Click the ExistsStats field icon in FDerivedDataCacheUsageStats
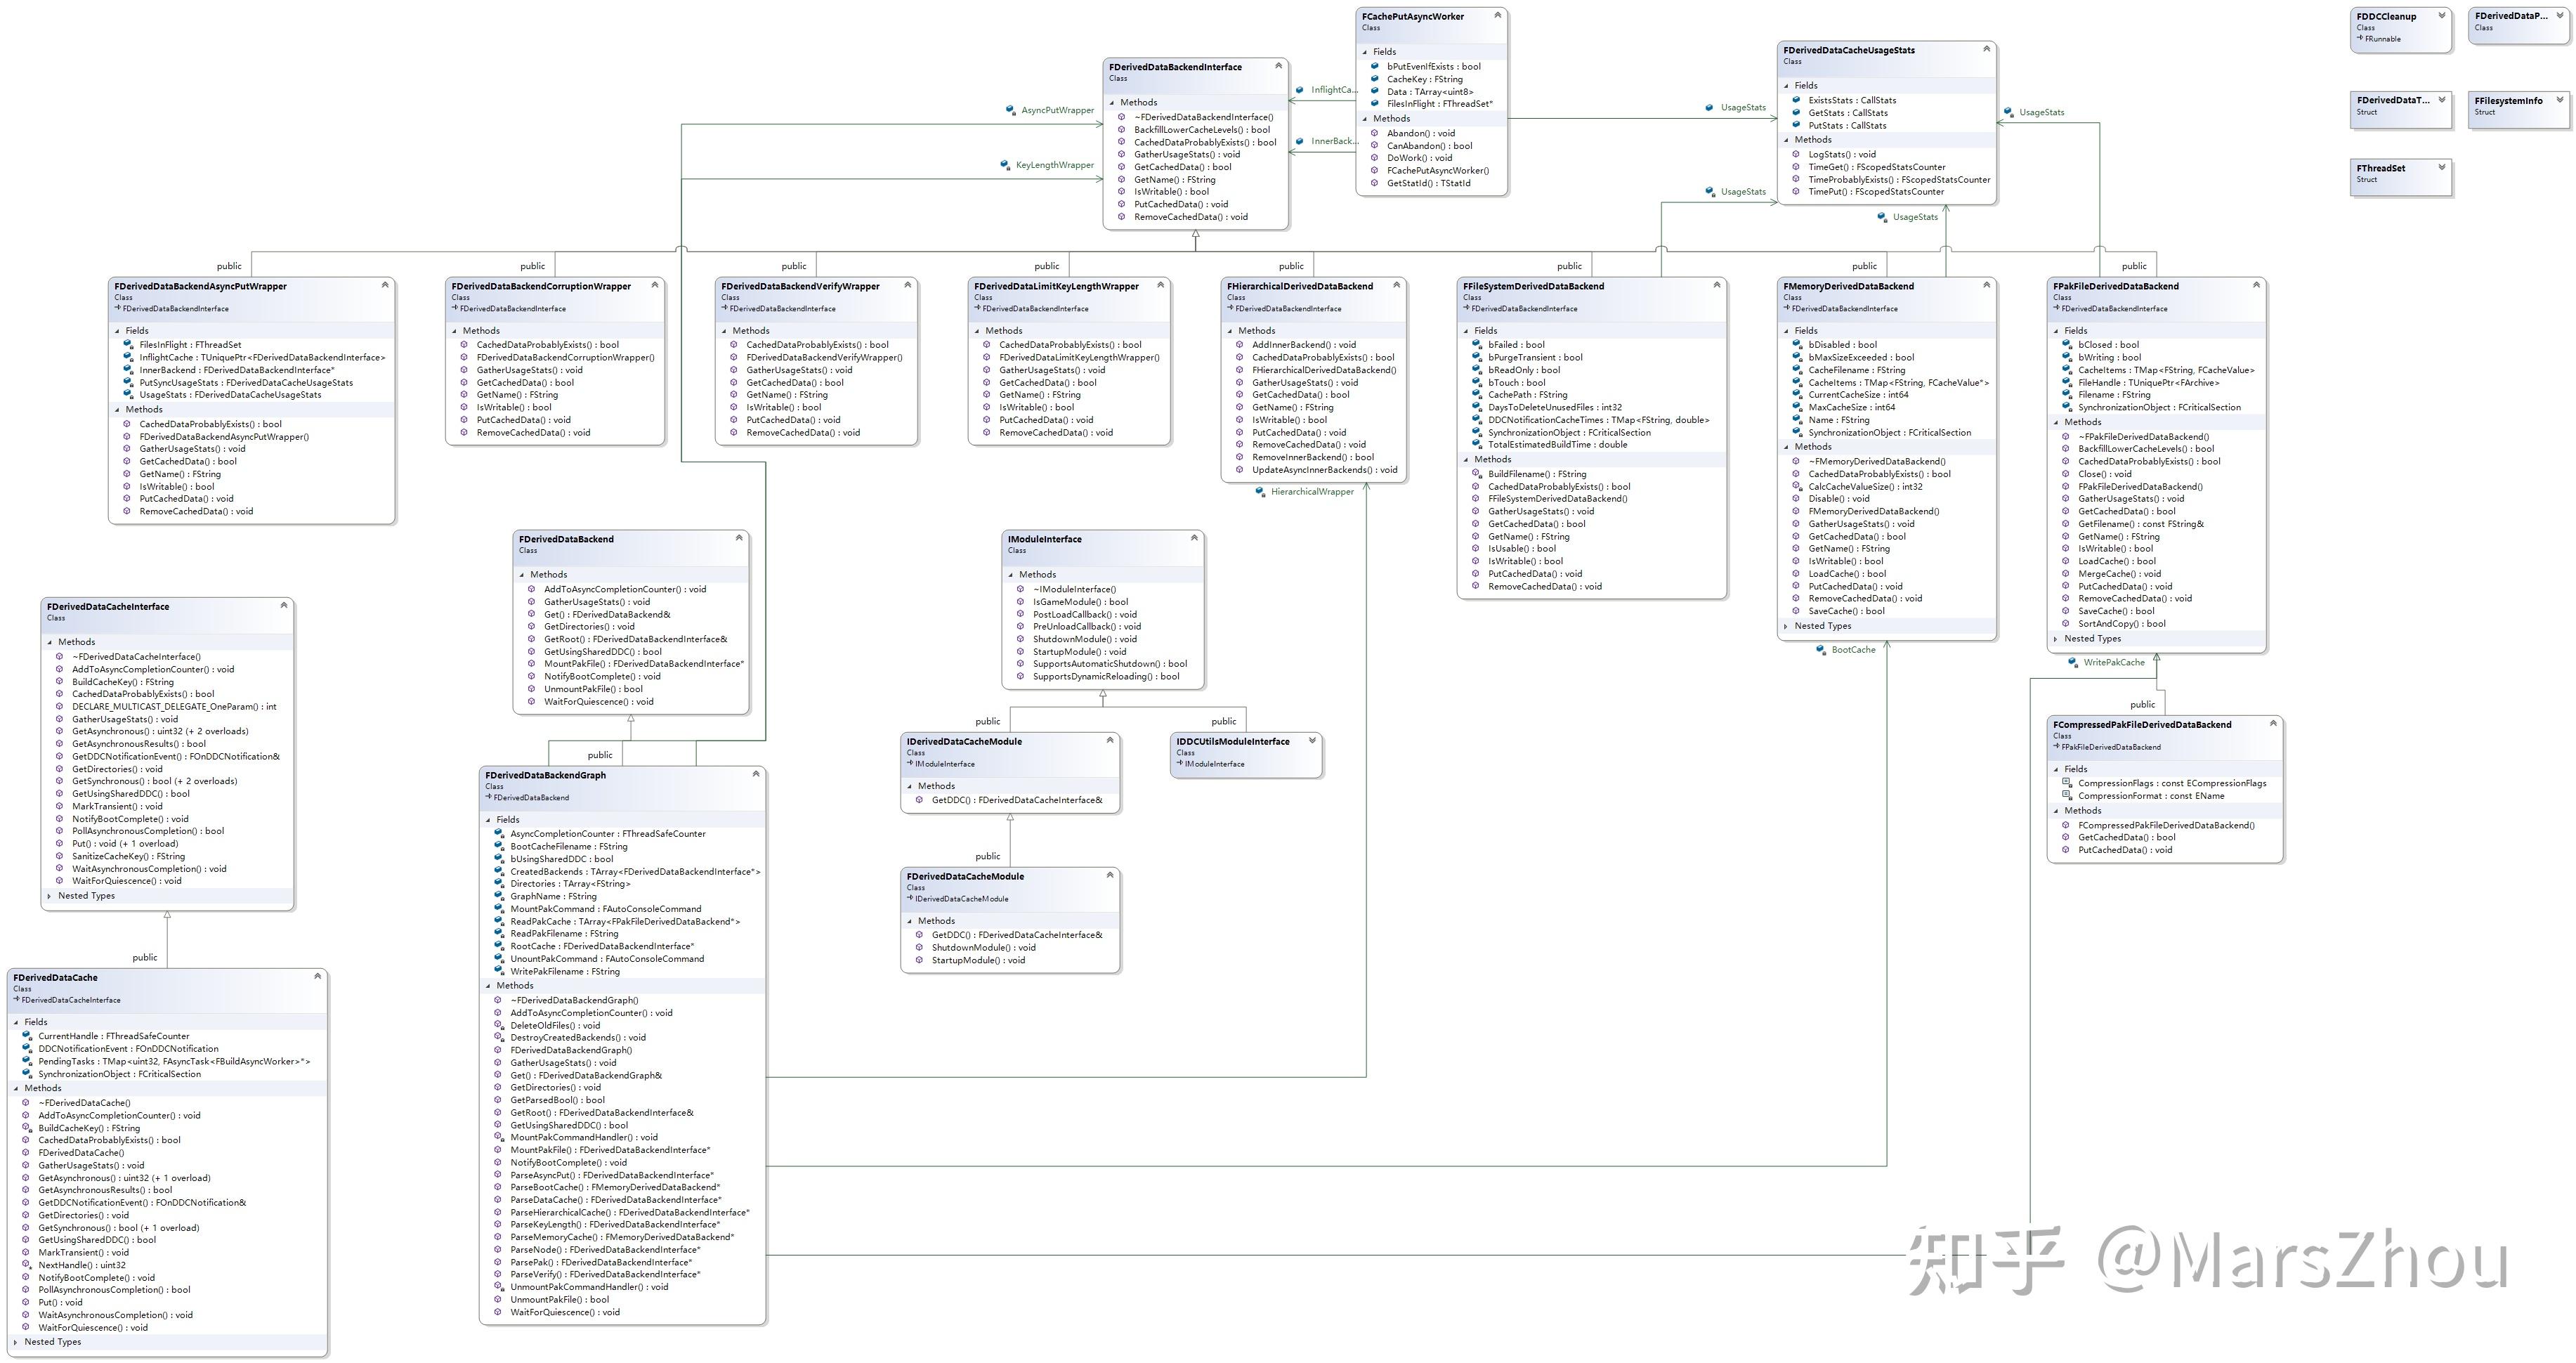This screenshot has width=2576, height=1363. click(1797, 100)
